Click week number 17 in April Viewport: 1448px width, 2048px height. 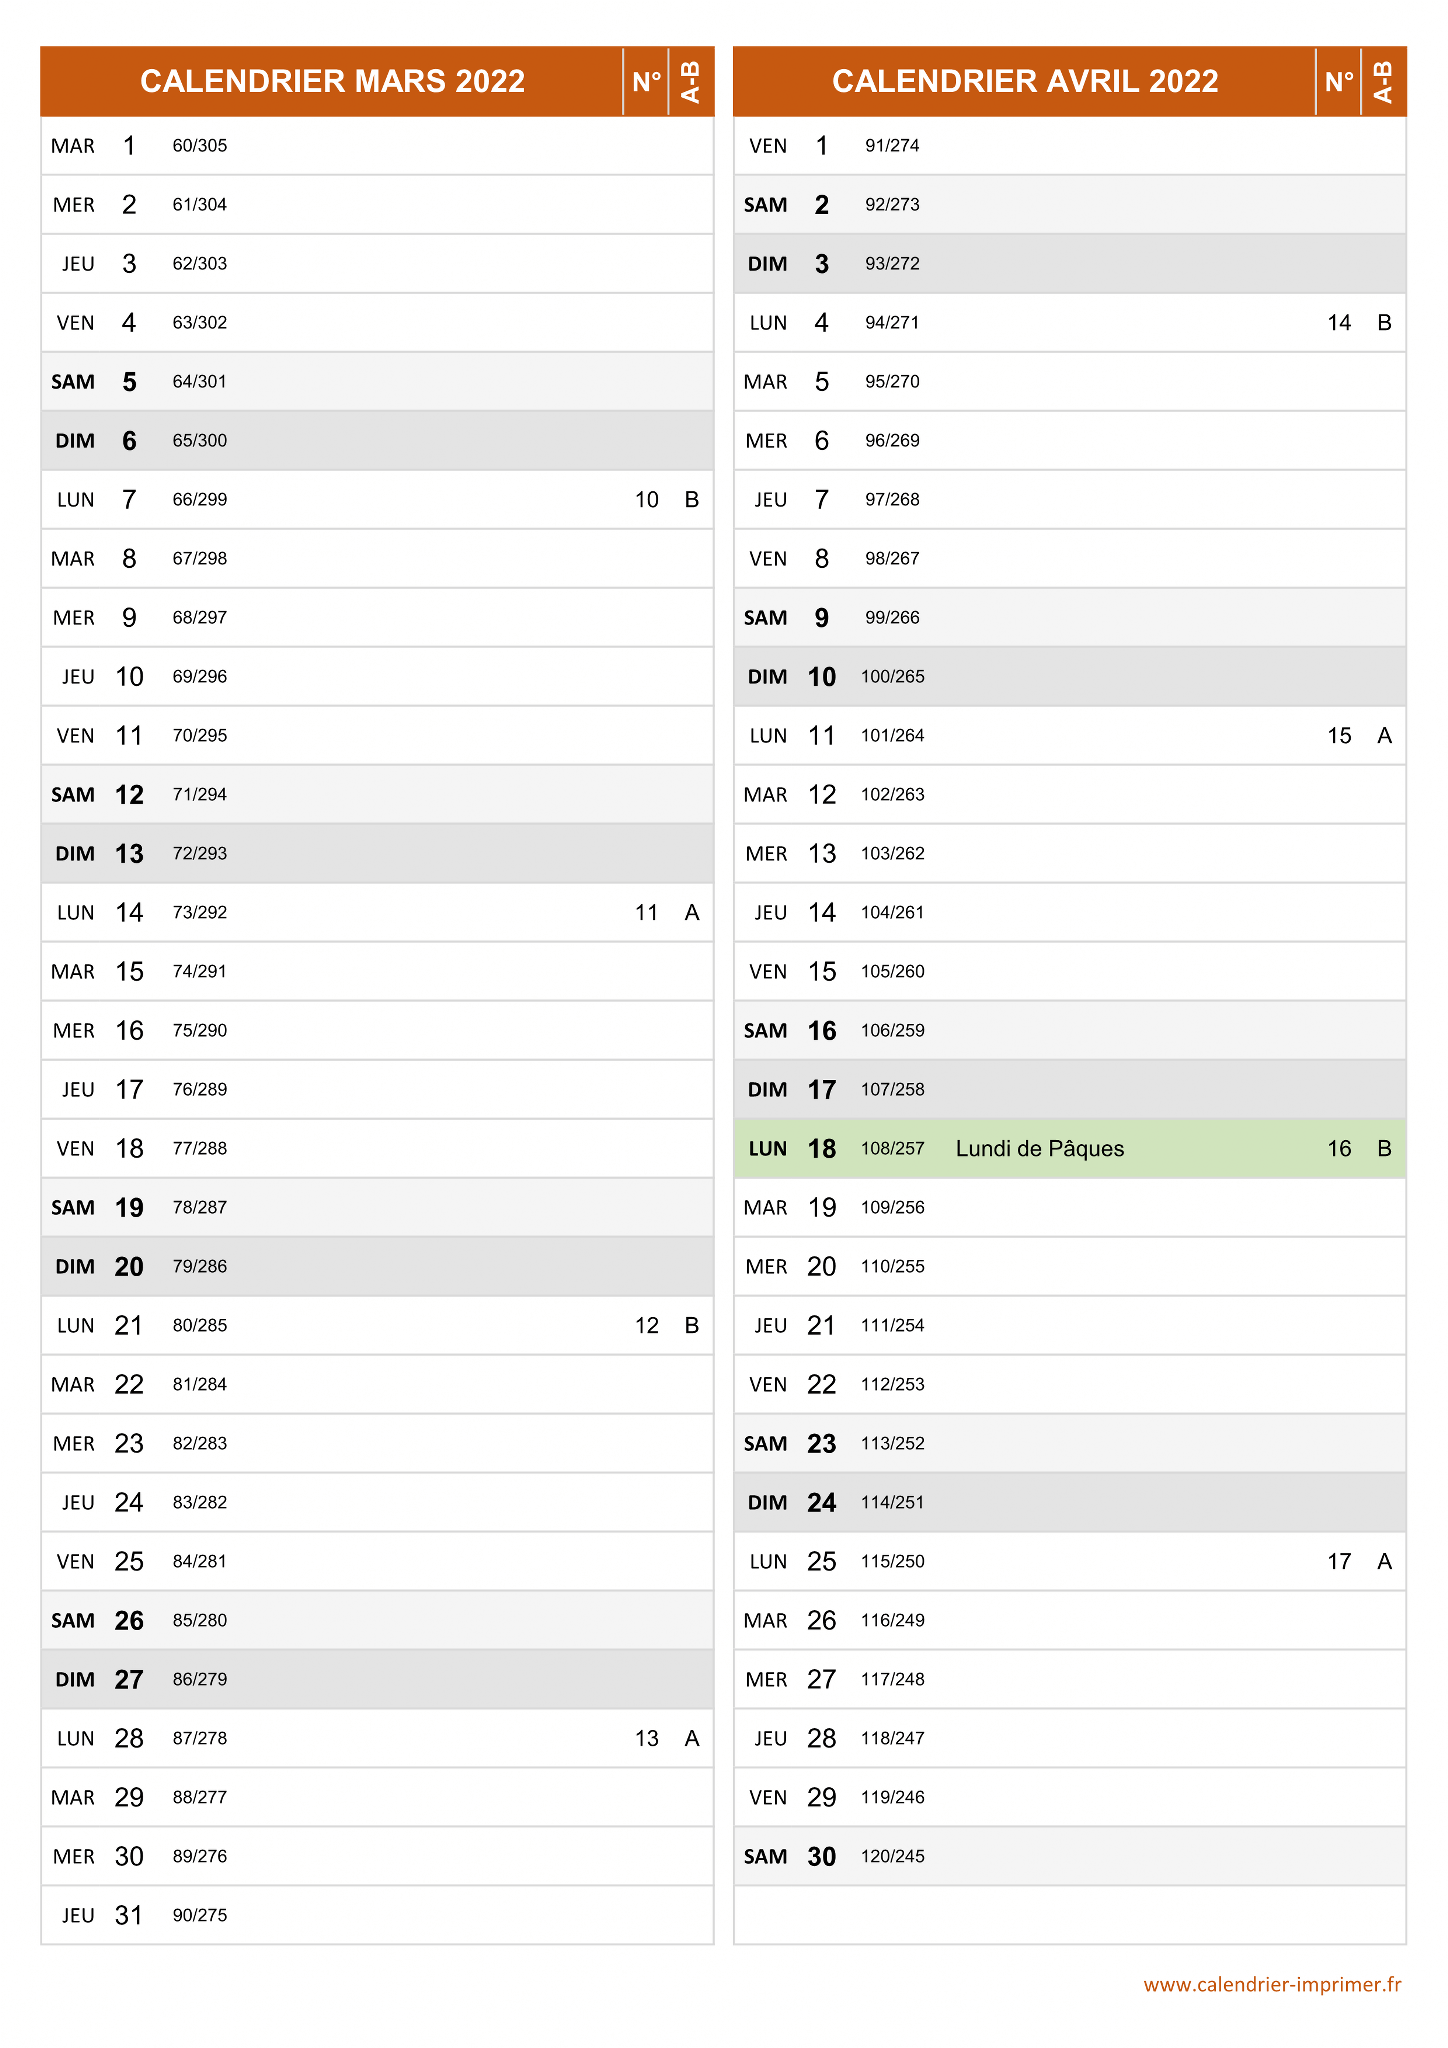tap(1339, 1562)
